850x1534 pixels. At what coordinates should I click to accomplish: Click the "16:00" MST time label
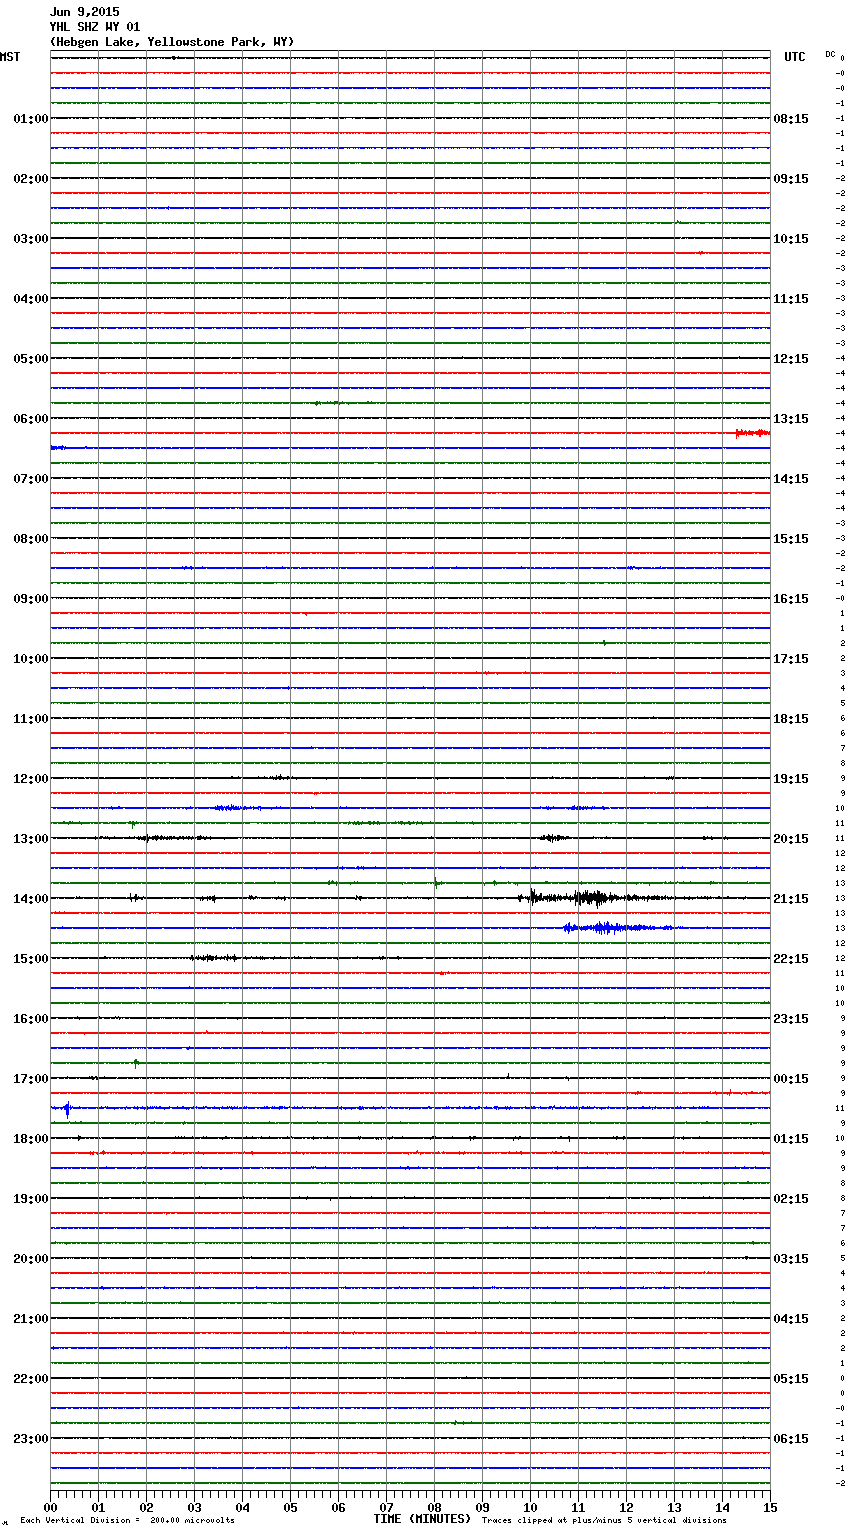31,1019
